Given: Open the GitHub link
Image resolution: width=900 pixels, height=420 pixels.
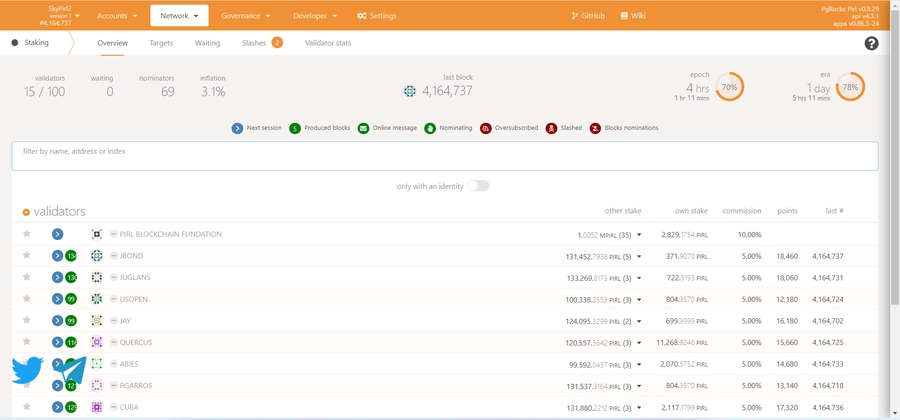Looking at the screenshot, I should 588,16.
